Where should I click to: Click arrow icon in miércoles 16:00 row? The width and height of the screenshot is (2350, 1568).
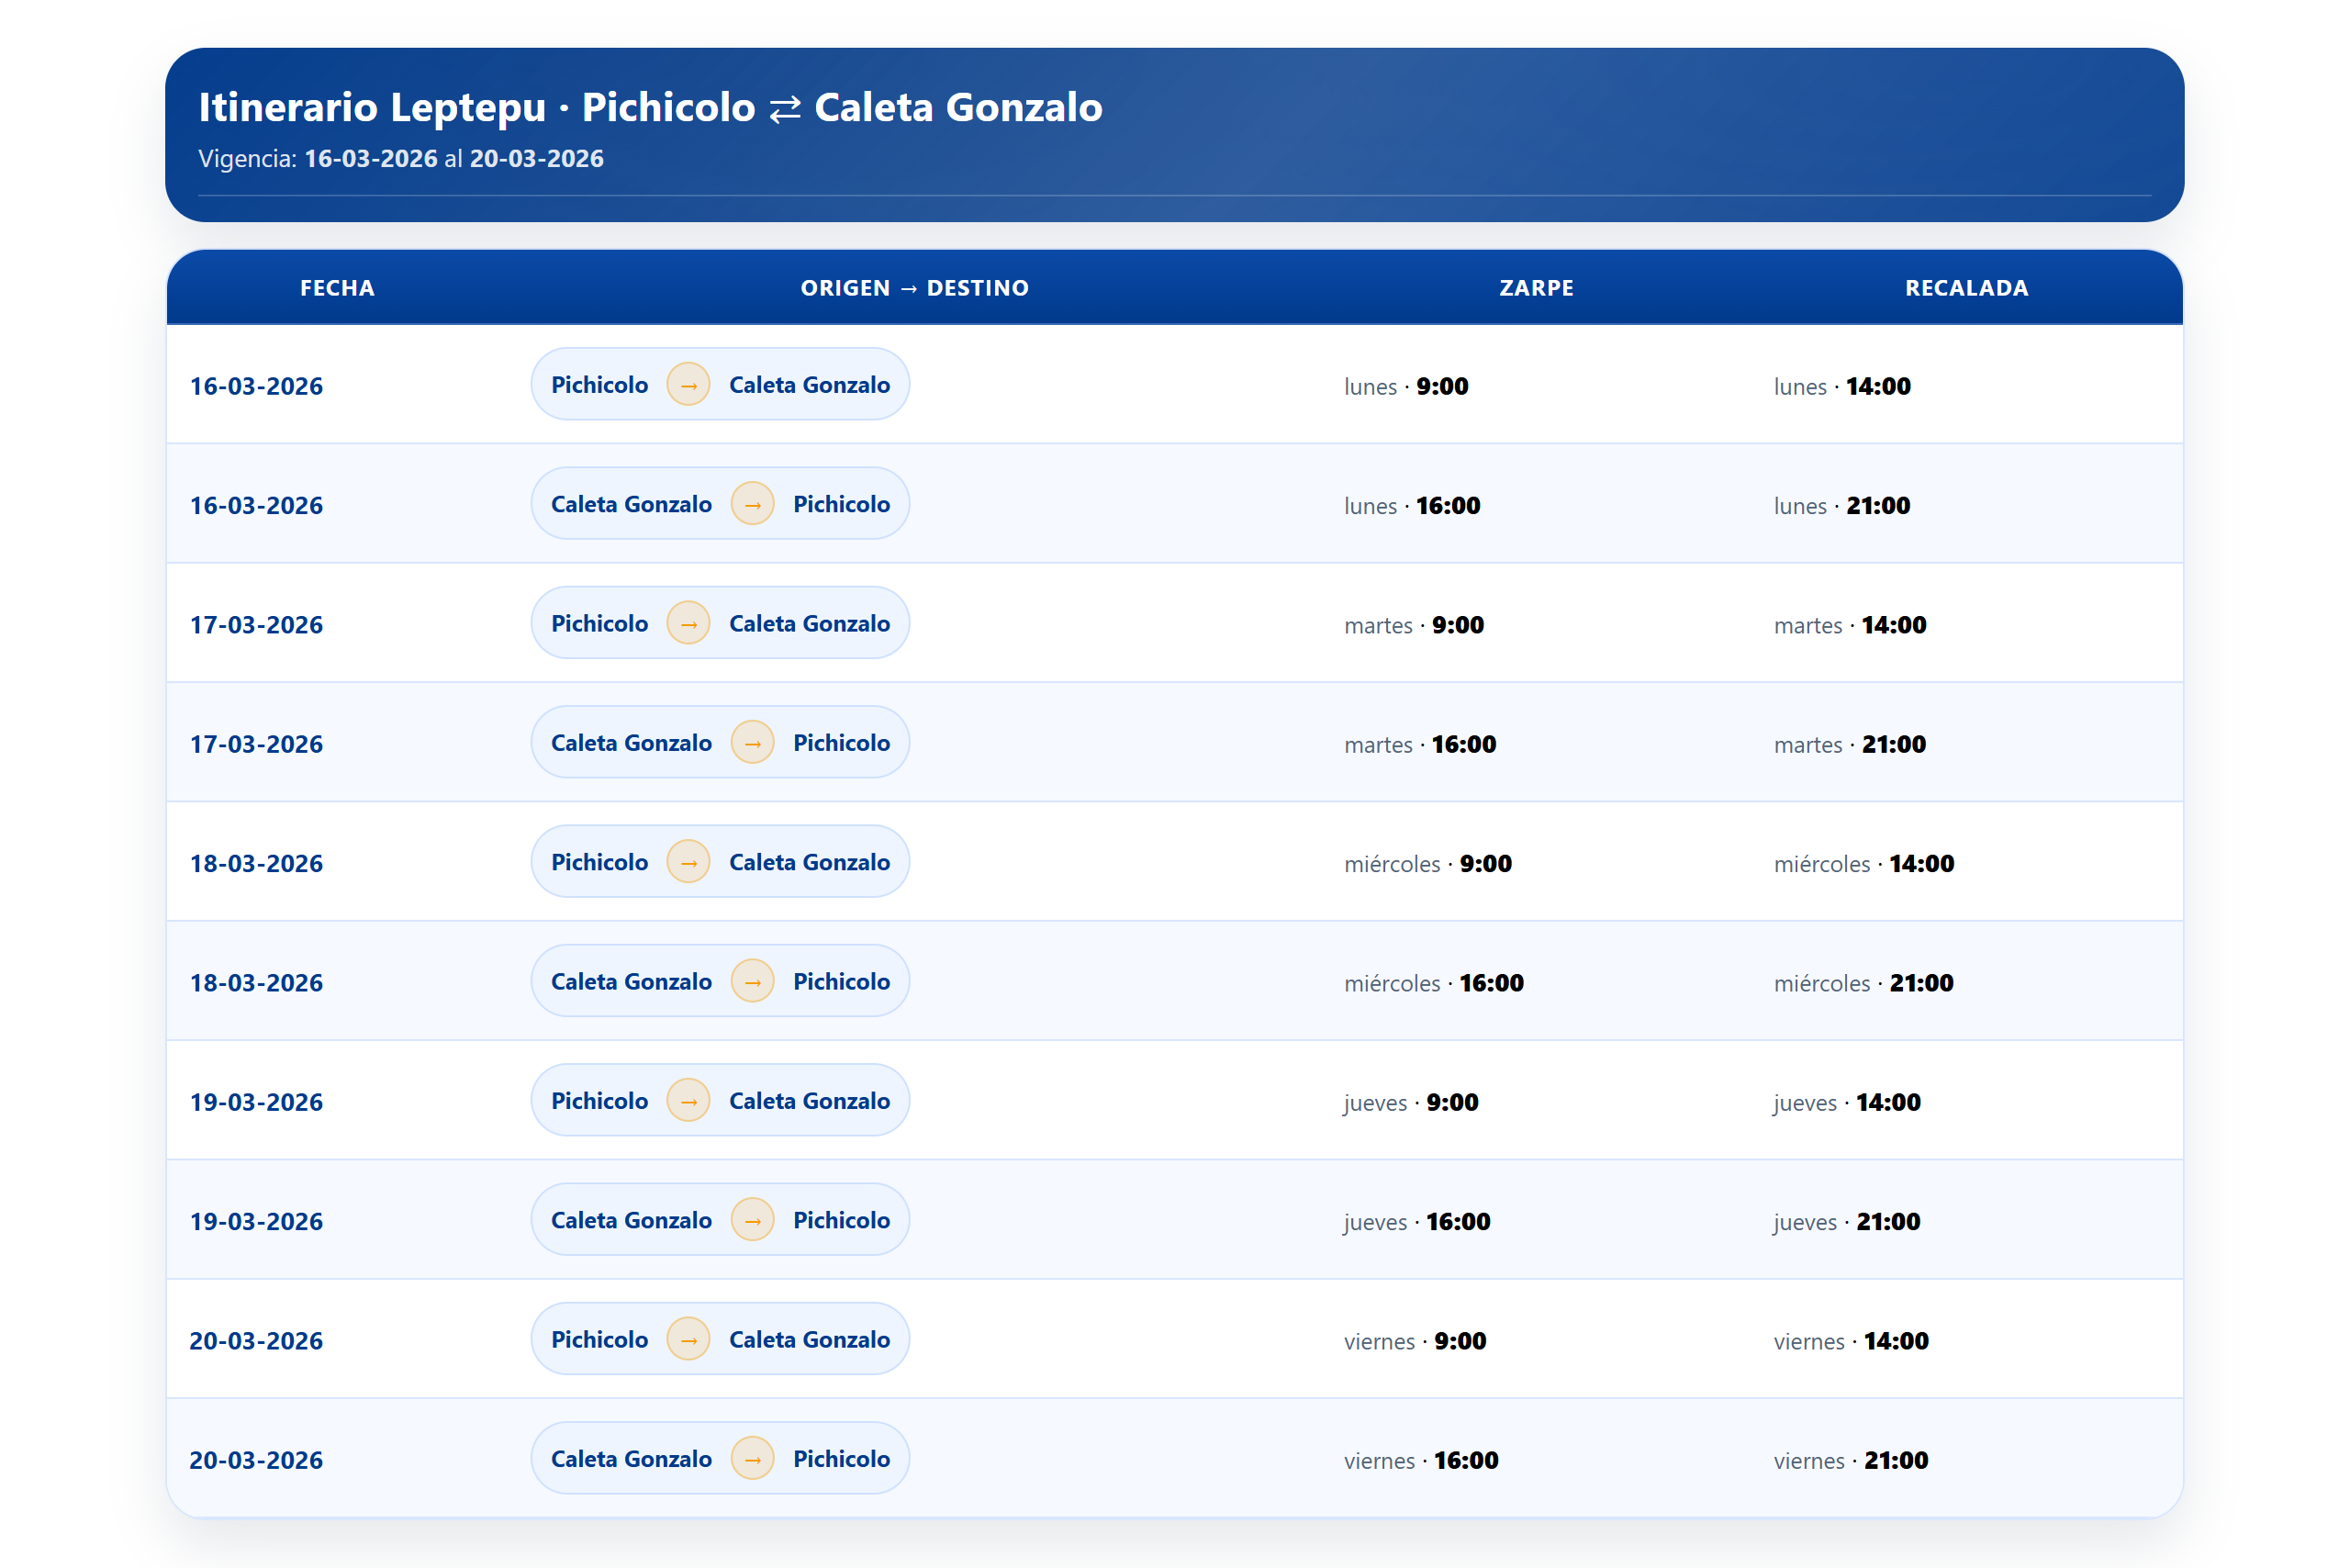(x=752, y=981)
